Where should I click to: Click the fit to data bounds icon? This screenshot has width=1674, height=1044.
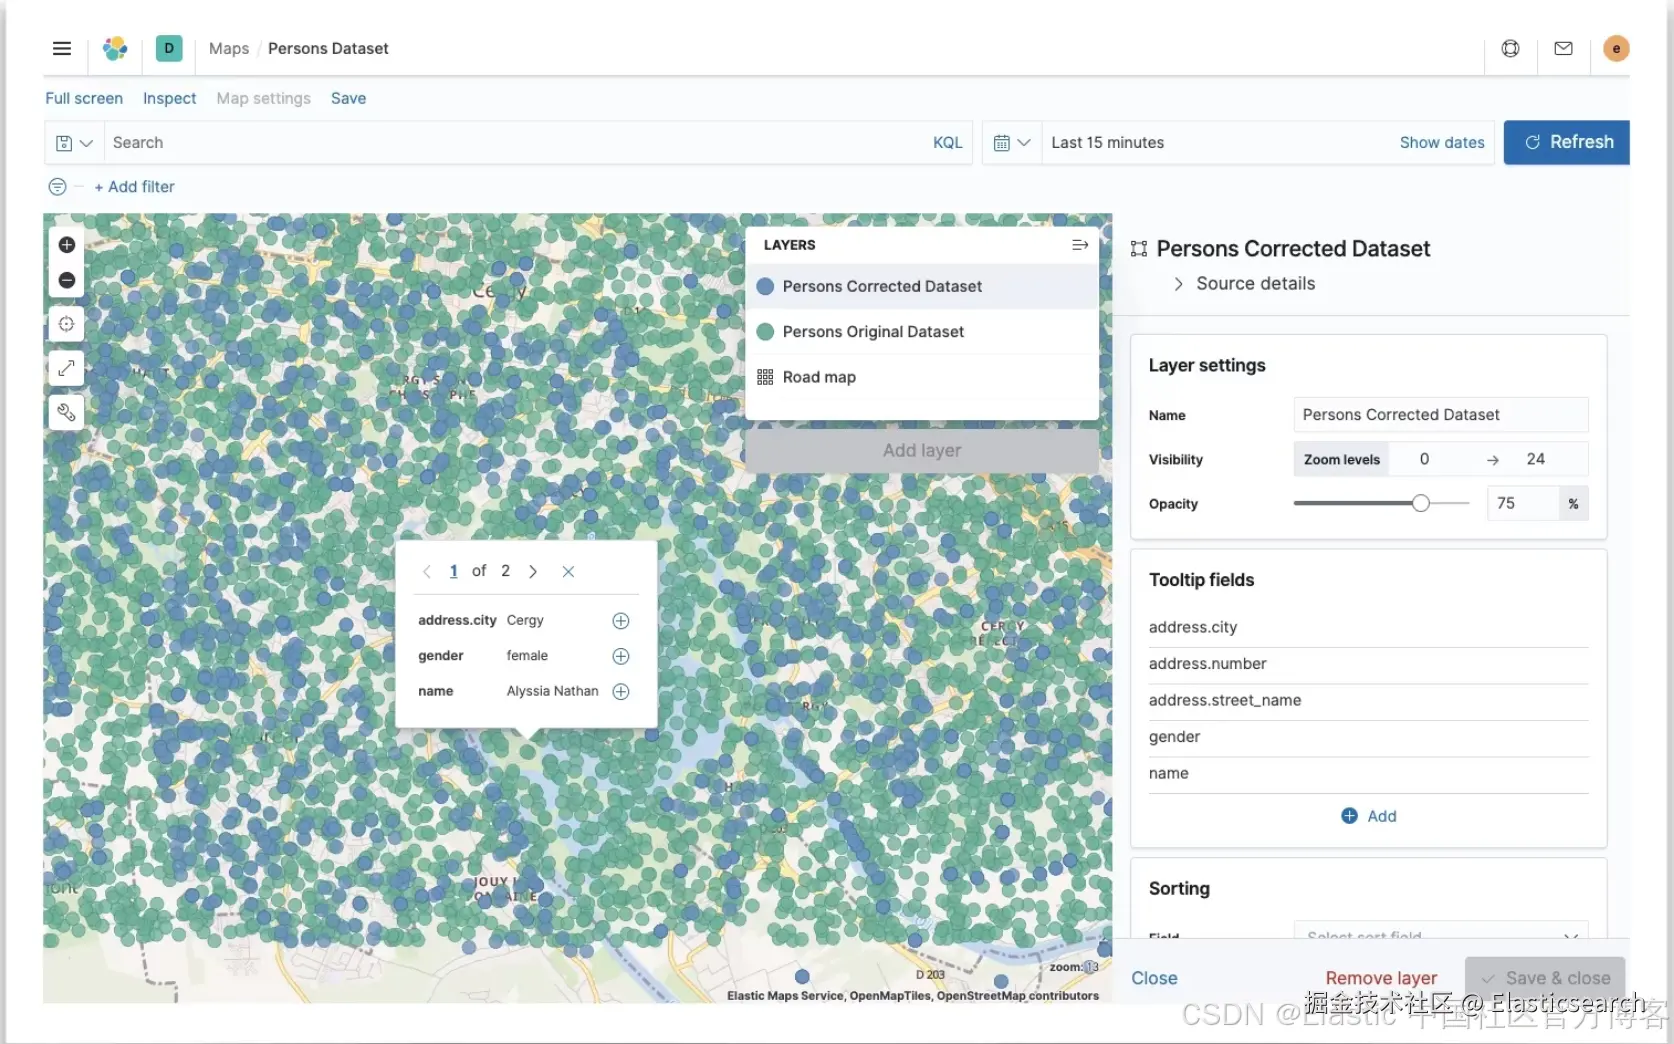(x=66, y=324)
